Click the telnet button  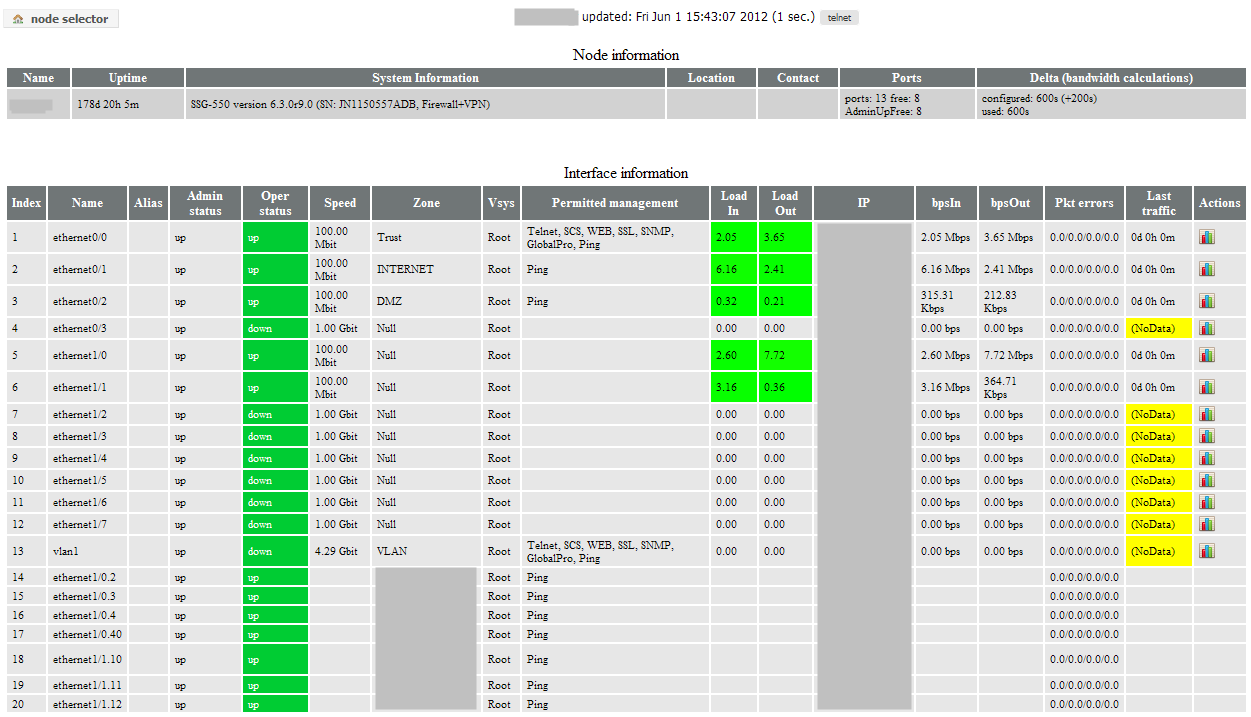[839, 18]
